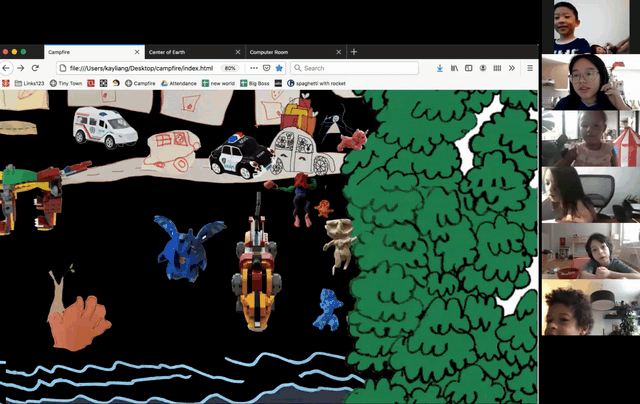Open the Attendance bookmark
The width and height of the screenshot is (640, 404).
pos(178,83)
